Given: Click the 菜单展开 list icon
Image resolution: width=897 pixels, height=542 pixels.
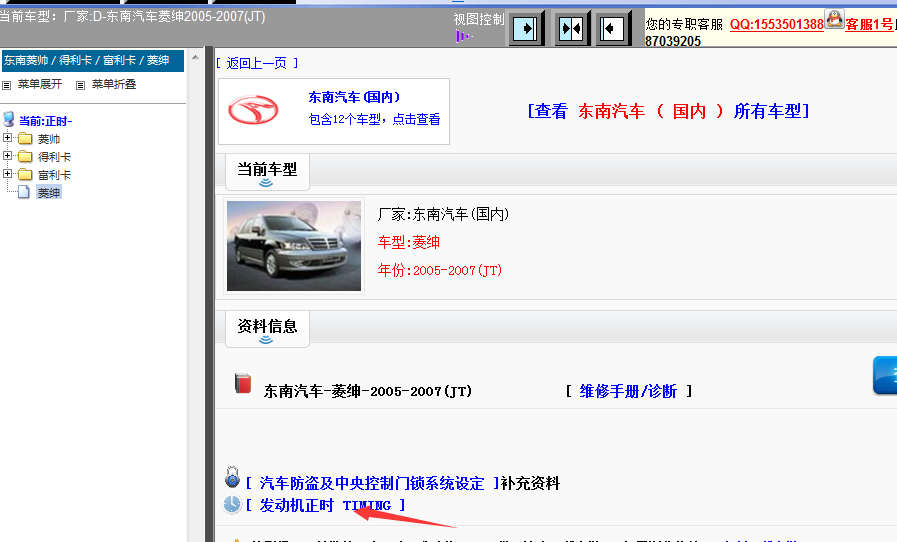Looking at the screenshot, I should click(7, 85).
